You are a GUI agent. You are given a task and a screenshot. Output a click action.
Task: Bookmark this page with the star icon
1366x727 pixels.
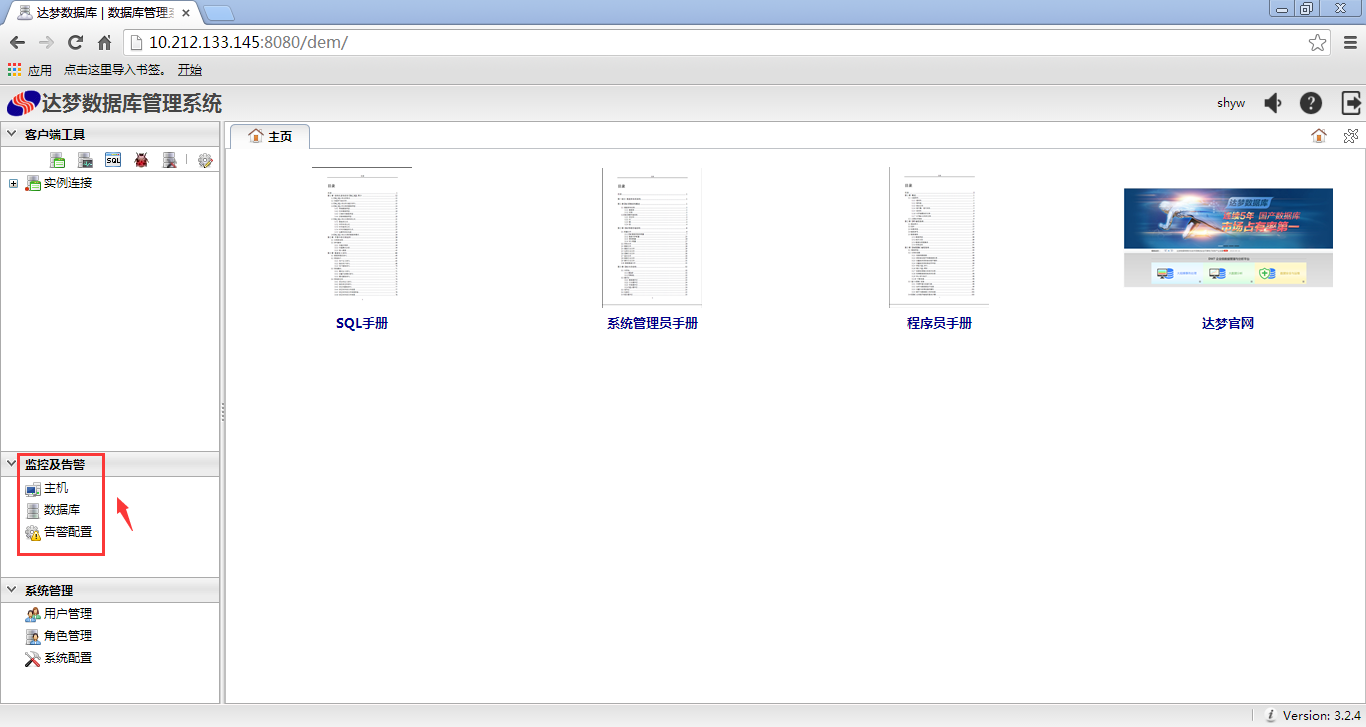1318,42
